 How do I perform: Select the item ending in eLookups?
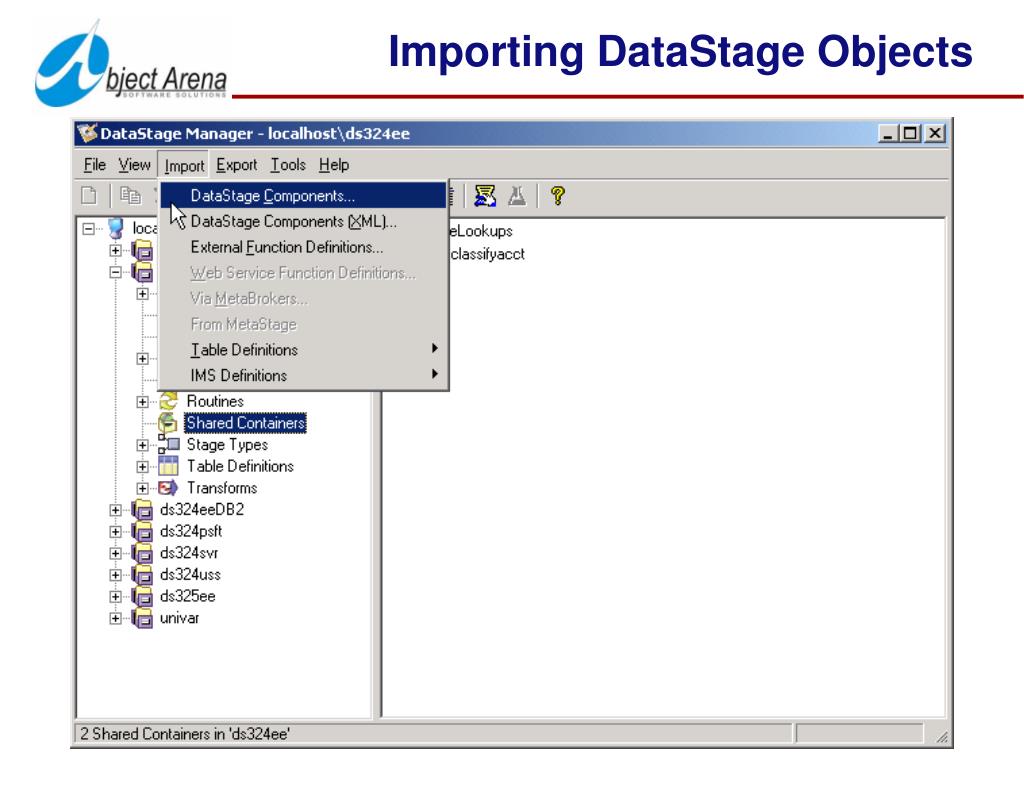481,231
